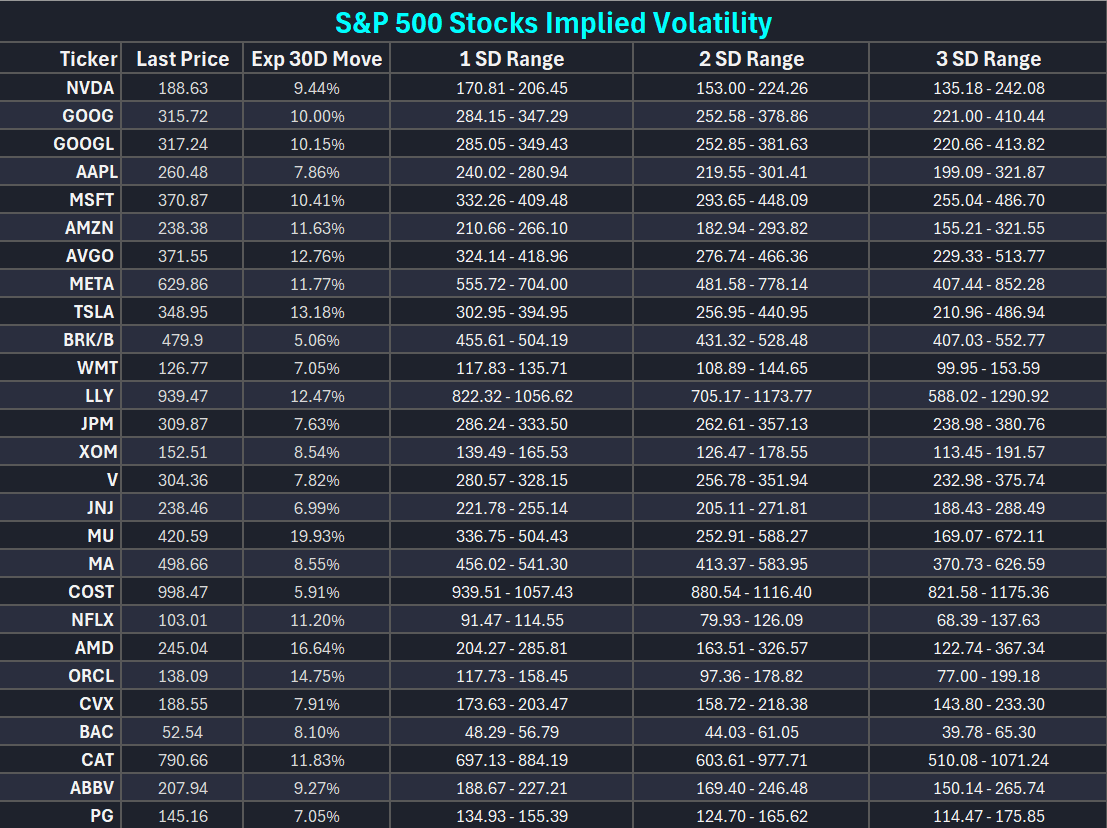Select CAT 3 SD range cell
This screenshot has height=828, width=1107.
[988, 760]
